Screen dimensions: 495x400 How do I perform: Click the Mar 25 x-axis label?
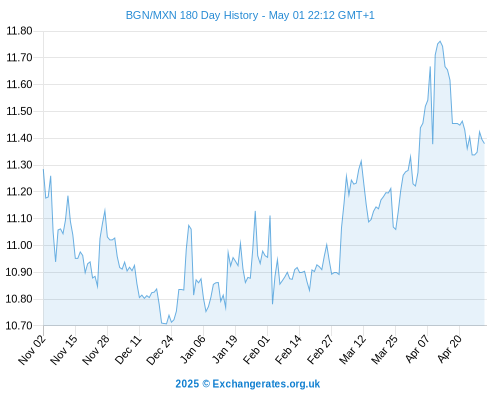(x=384, y=349)
